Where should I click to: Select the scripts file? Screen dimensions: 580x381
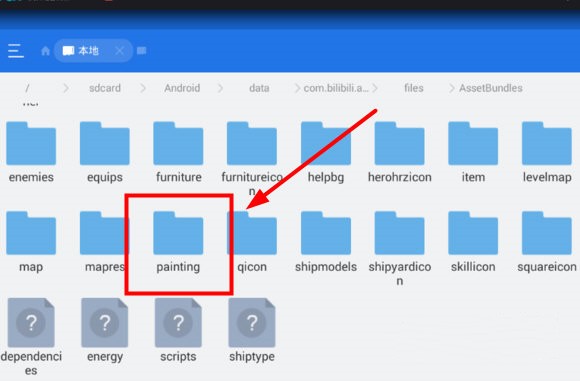point(178,330)
